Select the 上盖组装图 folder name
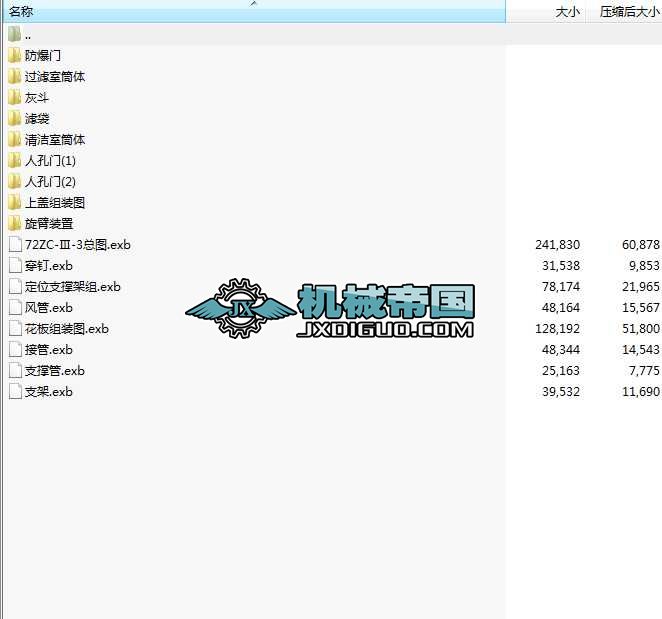Image resolution: width=662 pixels, height=619 pixels. point(55,203)
